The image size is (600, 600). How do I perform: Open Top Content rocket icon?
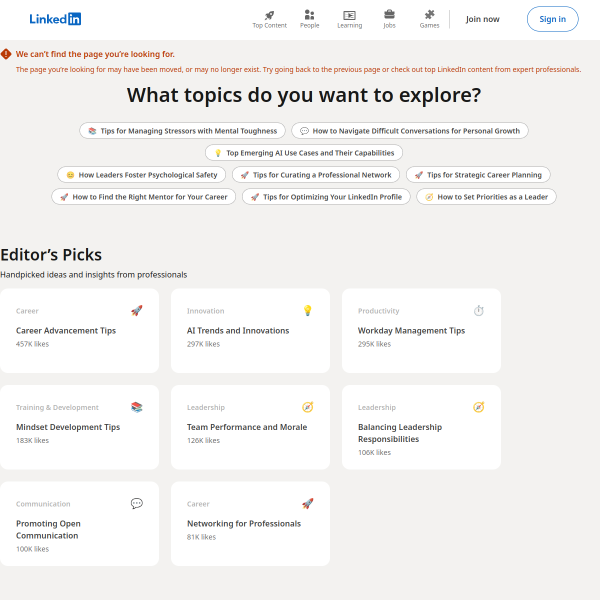[x=269, y=15]
